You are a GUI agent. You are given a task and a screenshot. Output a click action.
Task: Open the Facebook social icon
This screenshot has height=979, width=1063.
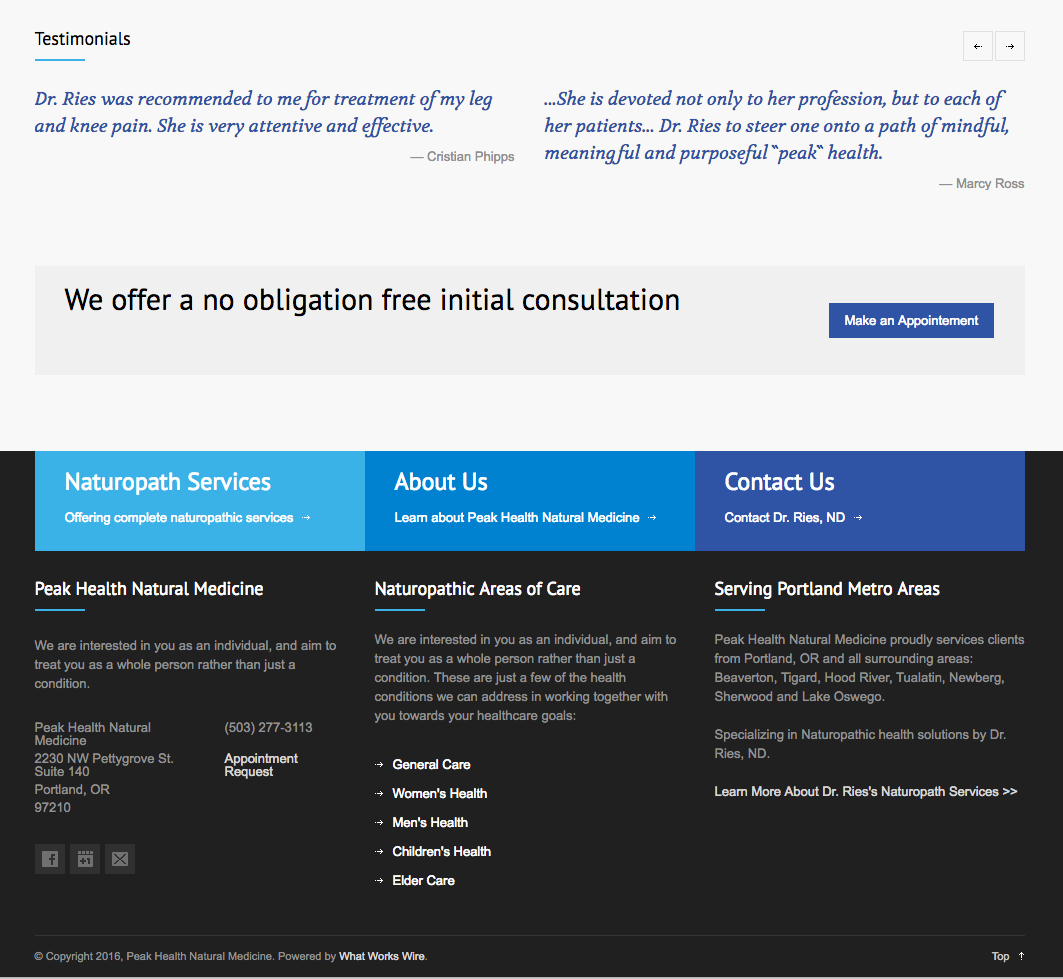pos(49,859)
